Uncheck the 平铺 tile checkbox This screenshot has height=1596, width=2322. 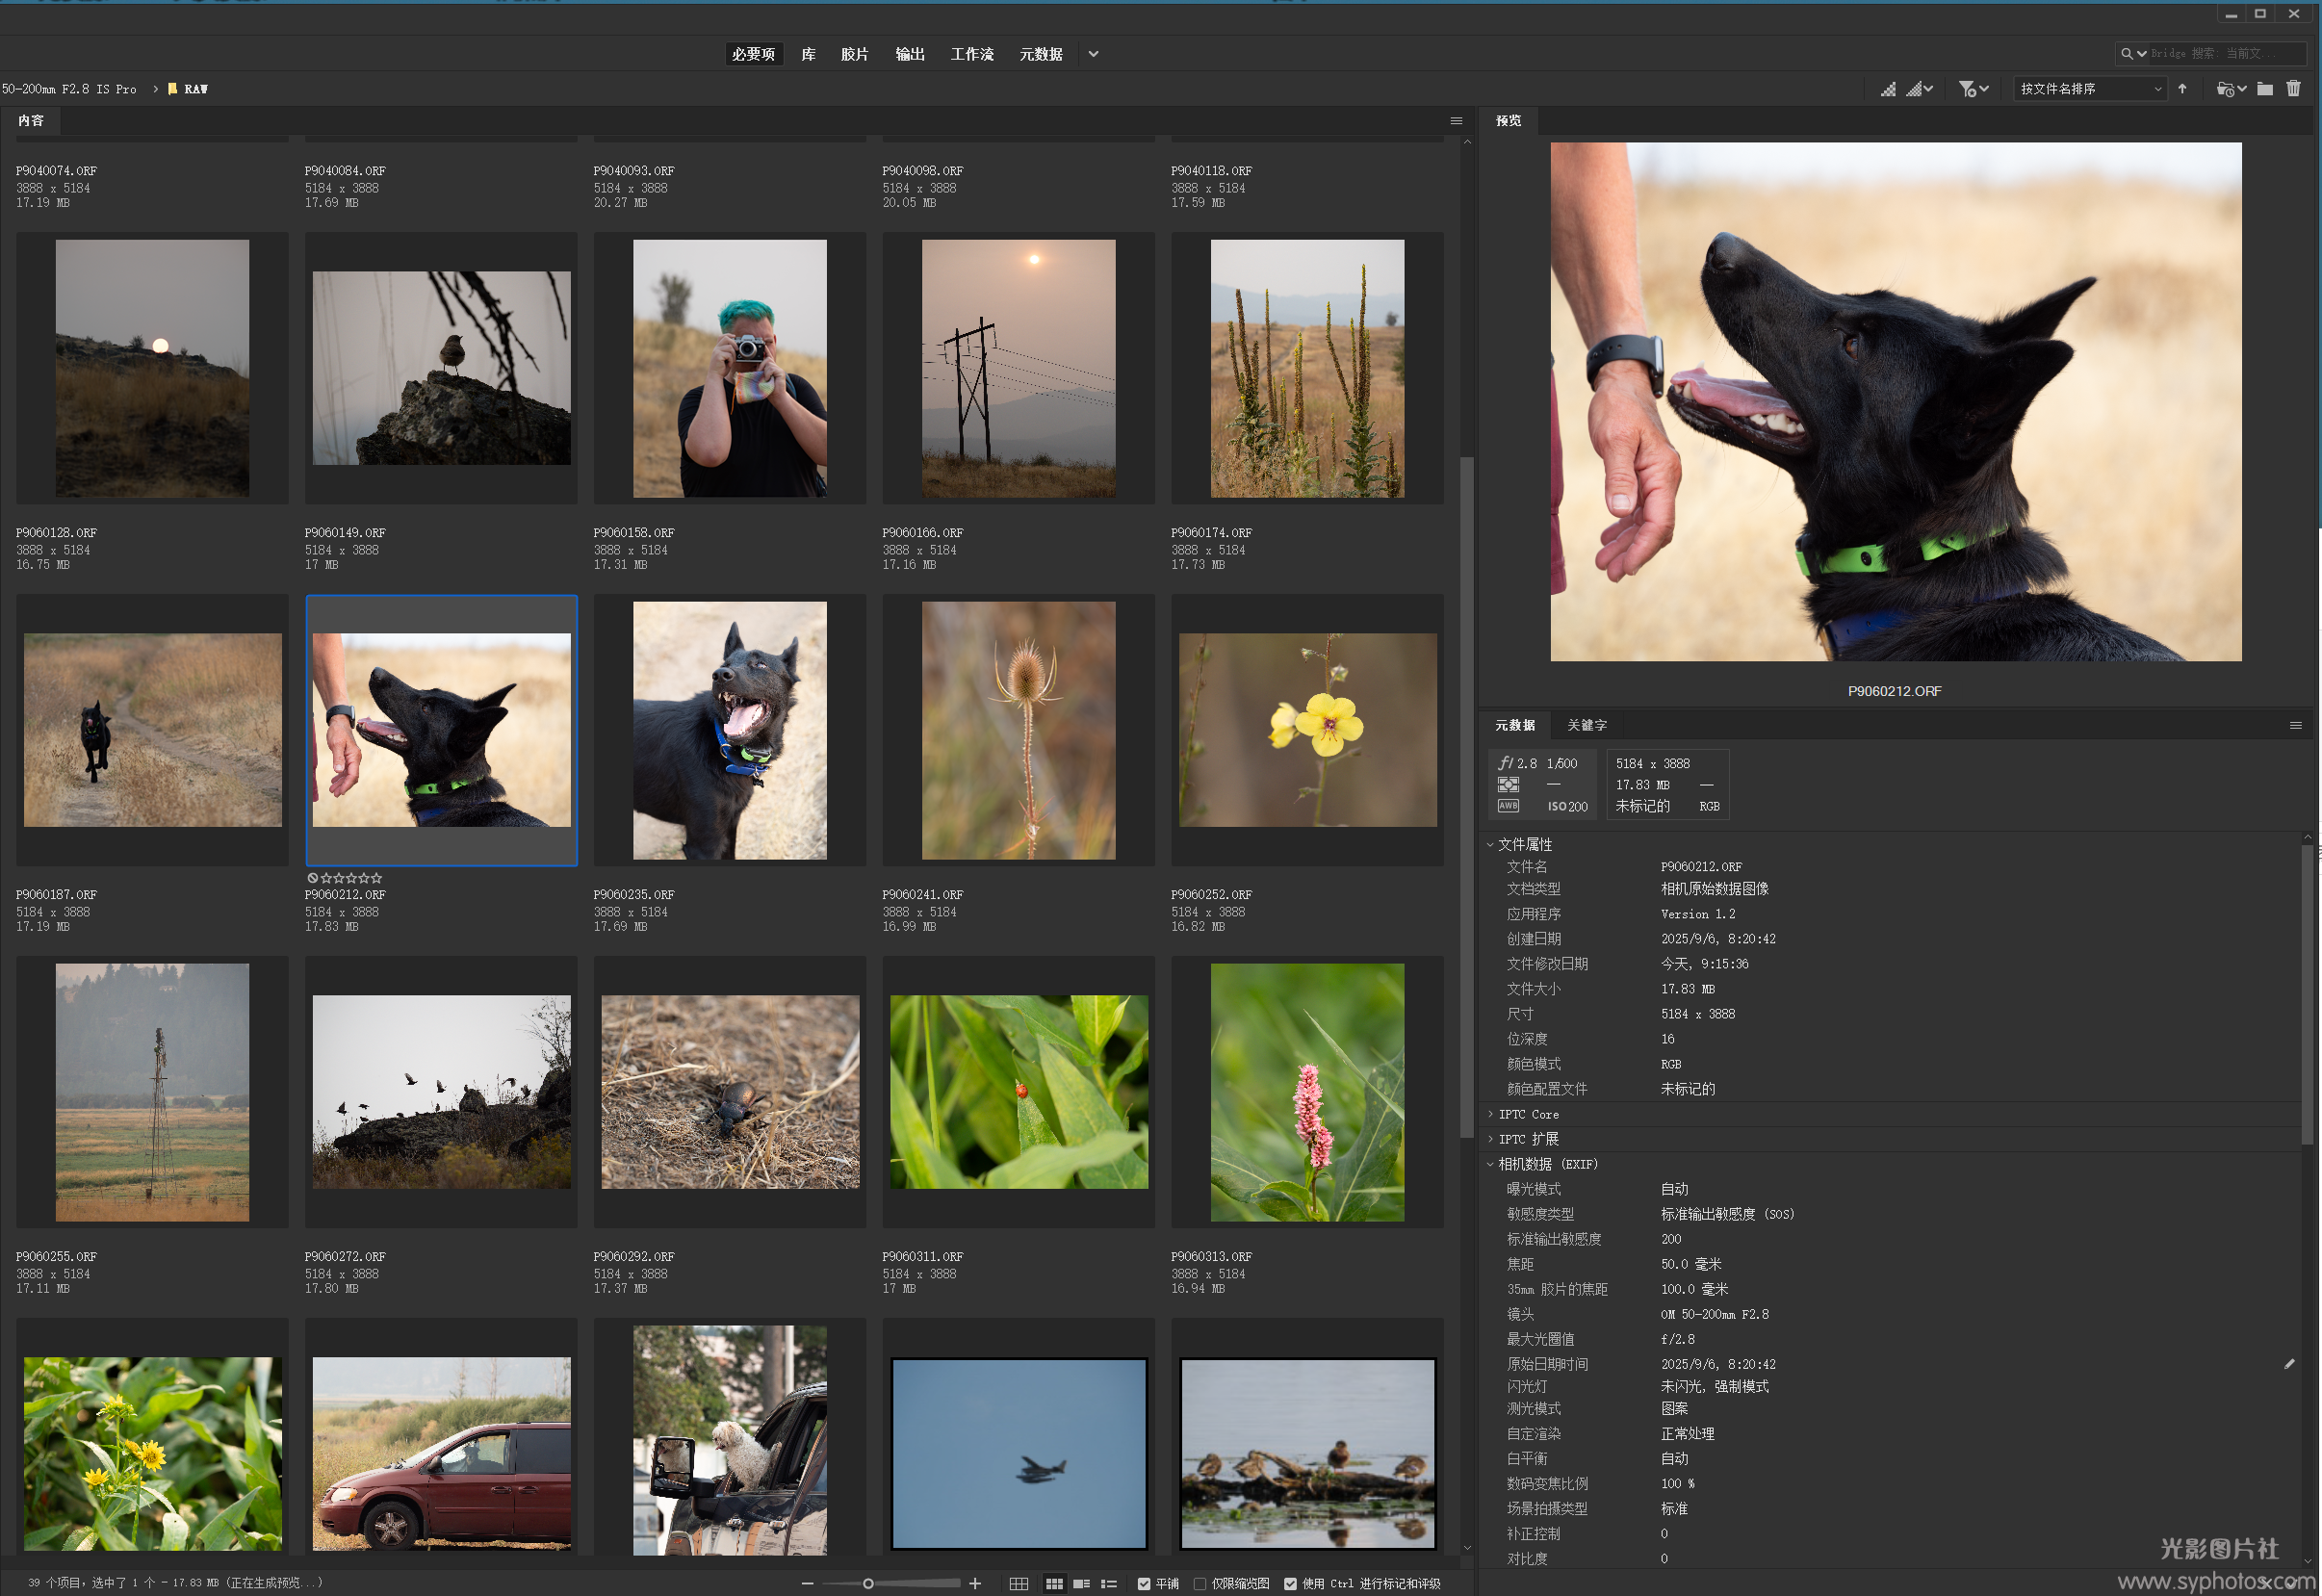click(1144, 1583)
